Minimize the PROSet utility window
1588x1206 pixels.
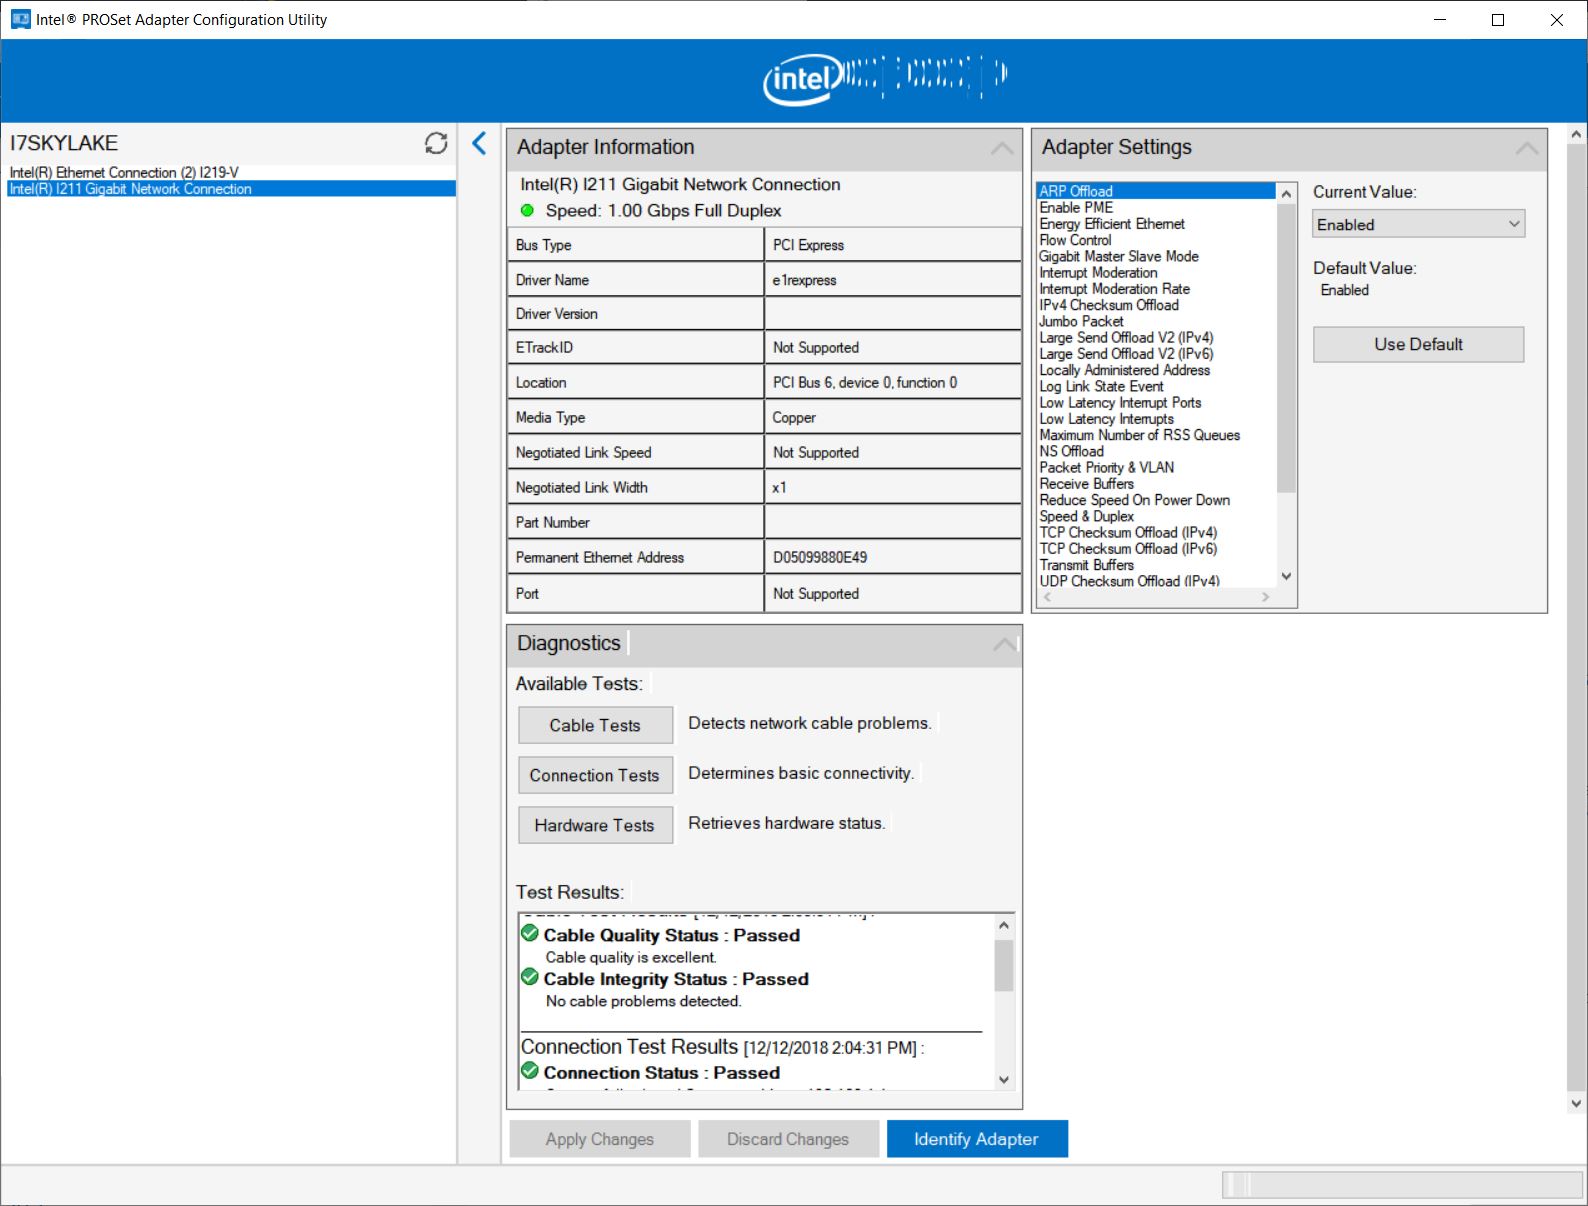1440,20
